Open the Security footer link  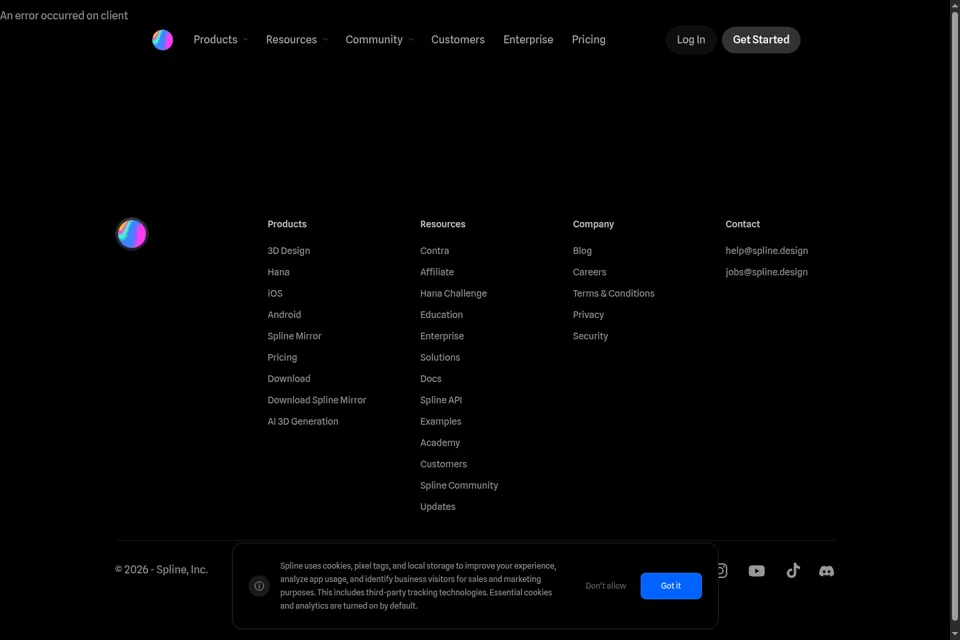(591, 336)
